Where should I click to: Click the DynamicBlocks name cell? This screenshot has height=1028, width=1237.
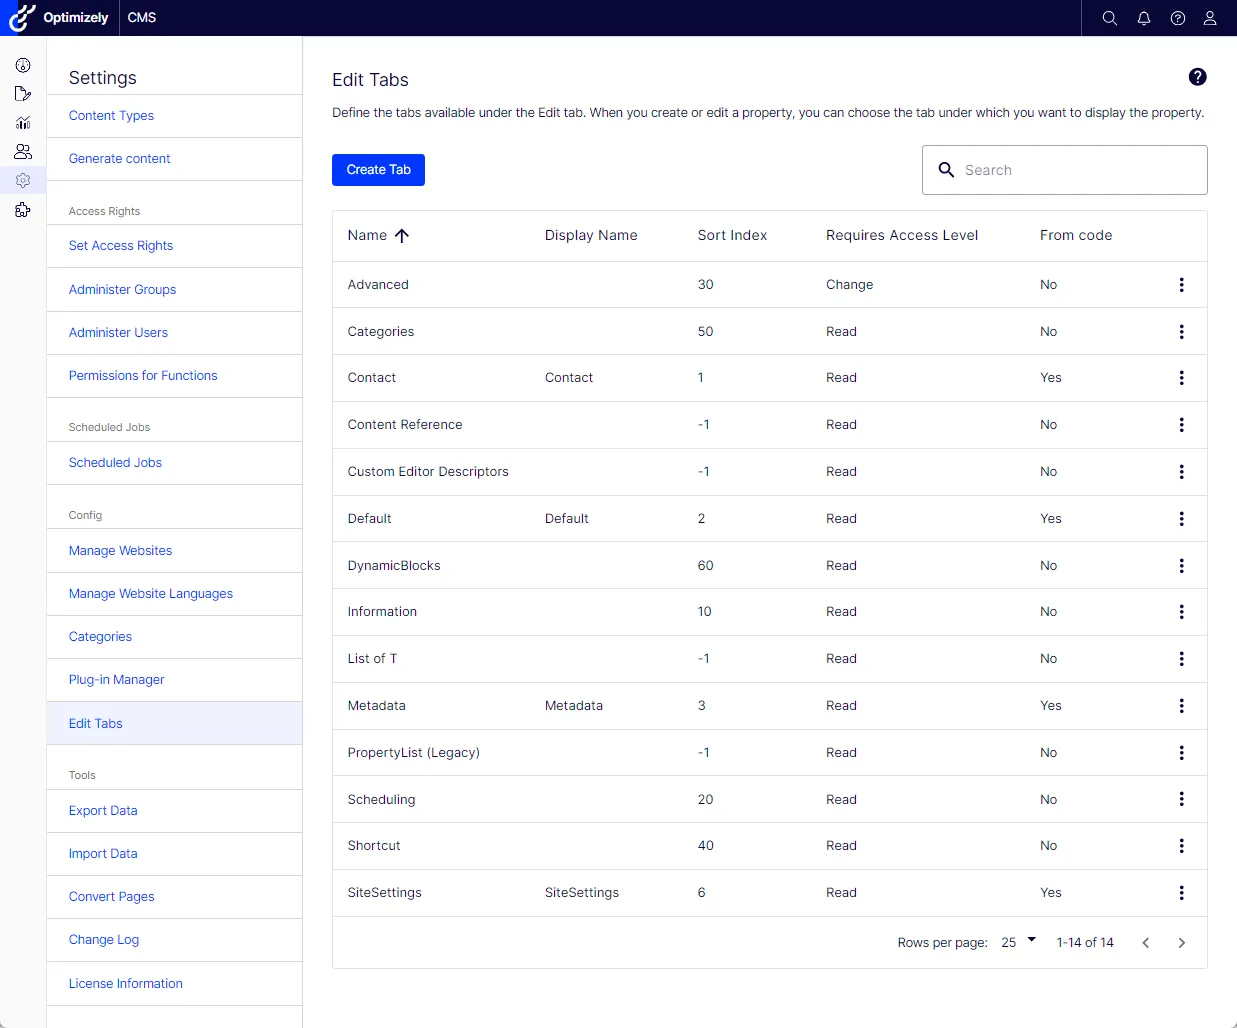point(394,566)
